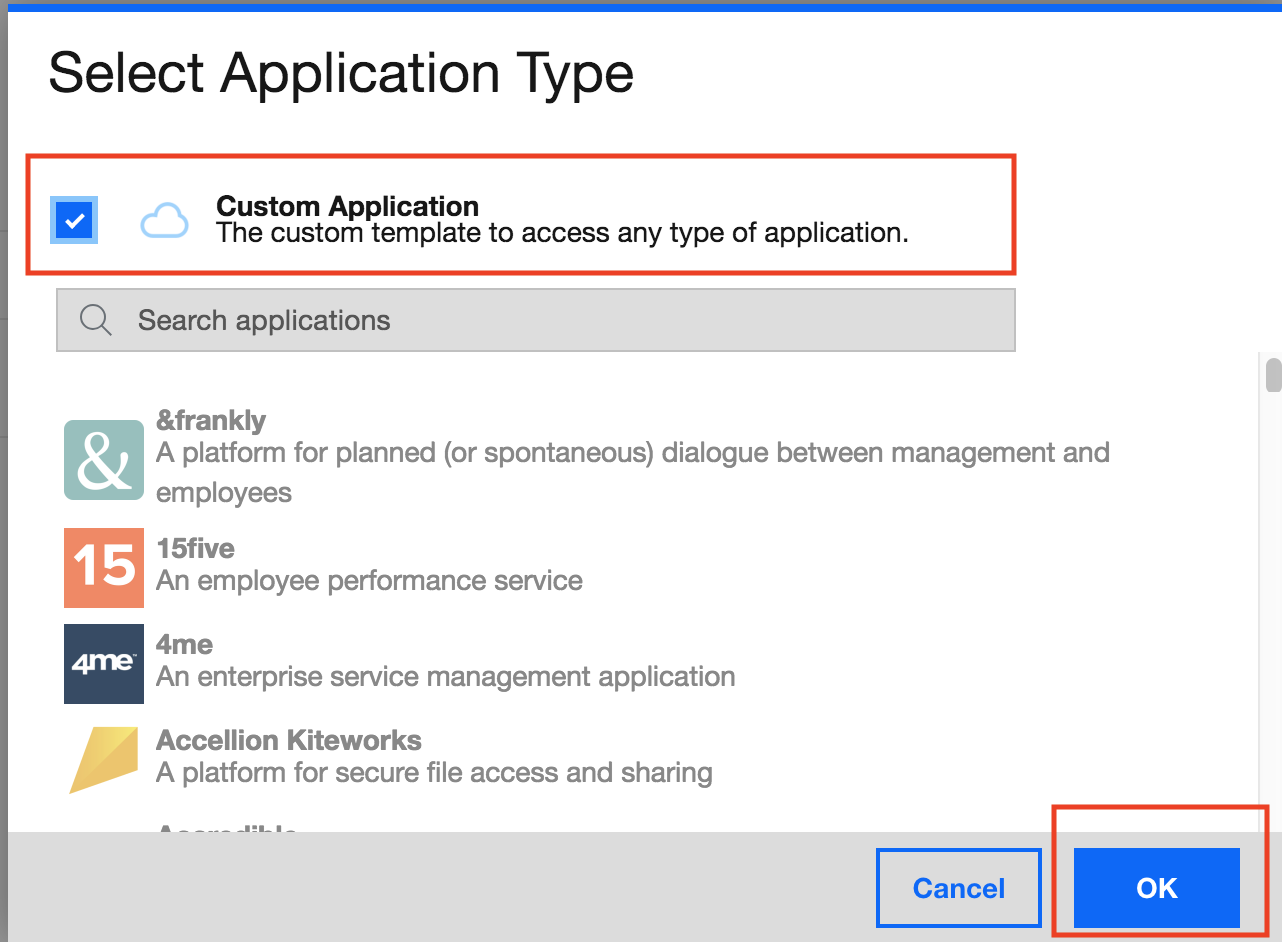Choose the 4me application title
The image size is (1282, 942).
click(185, 644)
